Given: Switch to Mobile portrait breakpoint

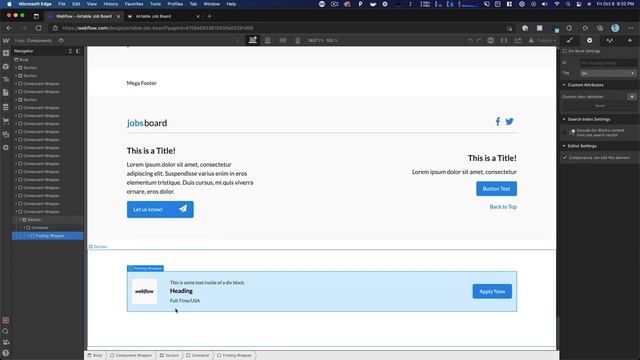Looking at the screenshot, I should [298, 40].
